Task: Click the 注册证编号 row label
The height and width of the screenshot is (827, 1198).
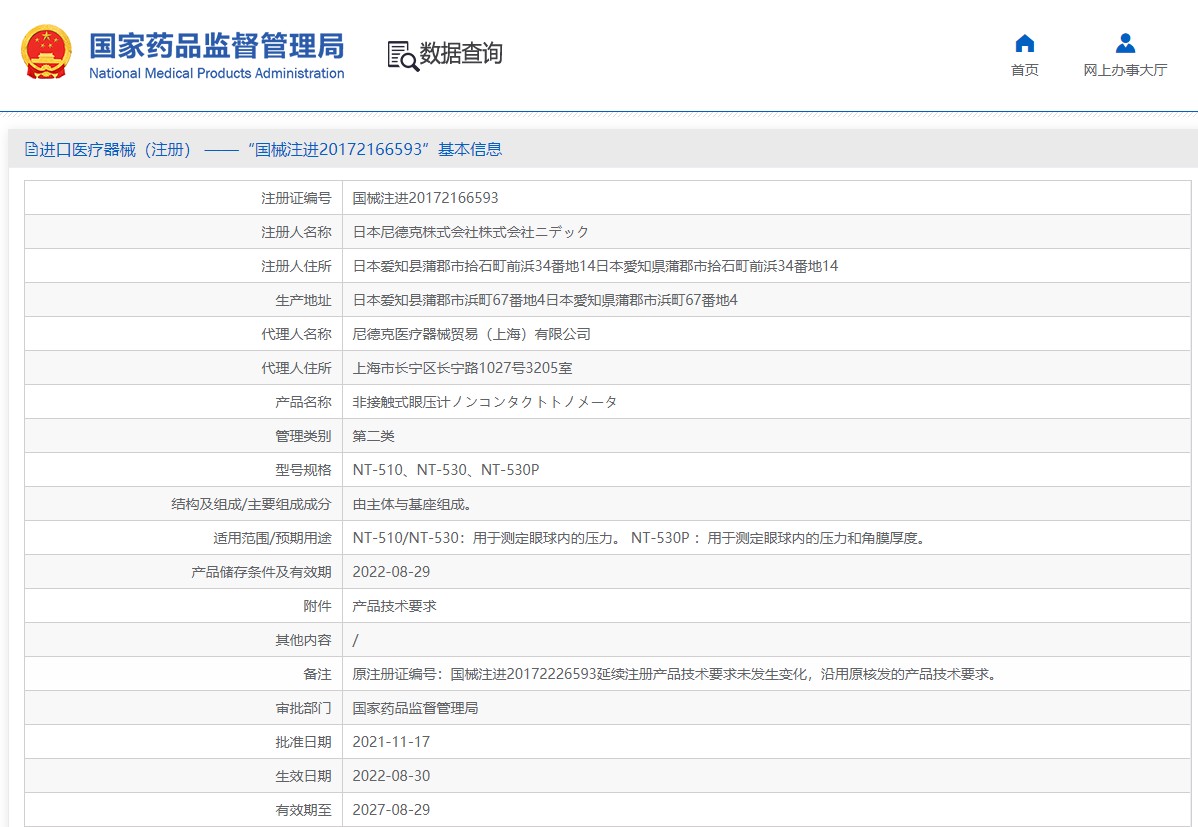Action: (296, 198)
